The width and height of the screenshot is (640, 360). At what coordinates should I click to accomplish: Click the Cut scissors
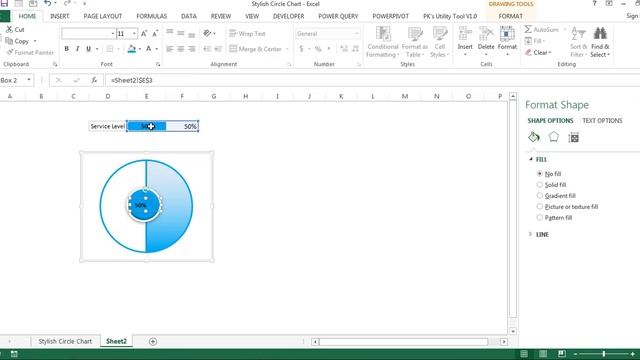point(9,29)
